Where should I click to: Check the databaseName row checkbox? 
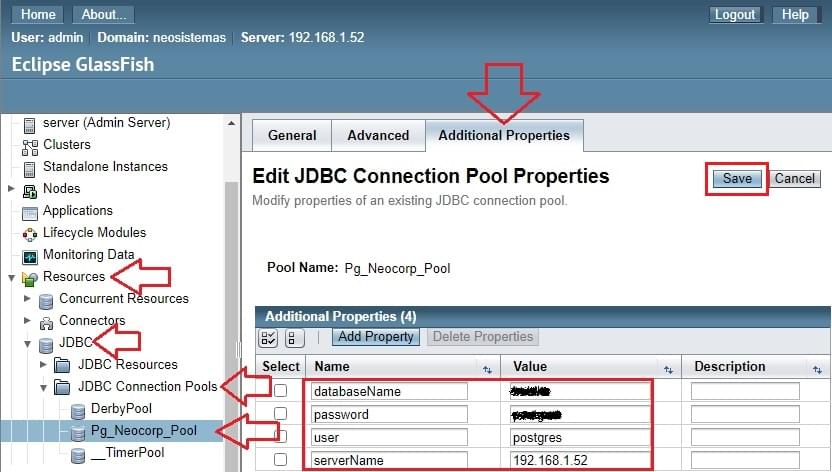click(x=281, y=391)
